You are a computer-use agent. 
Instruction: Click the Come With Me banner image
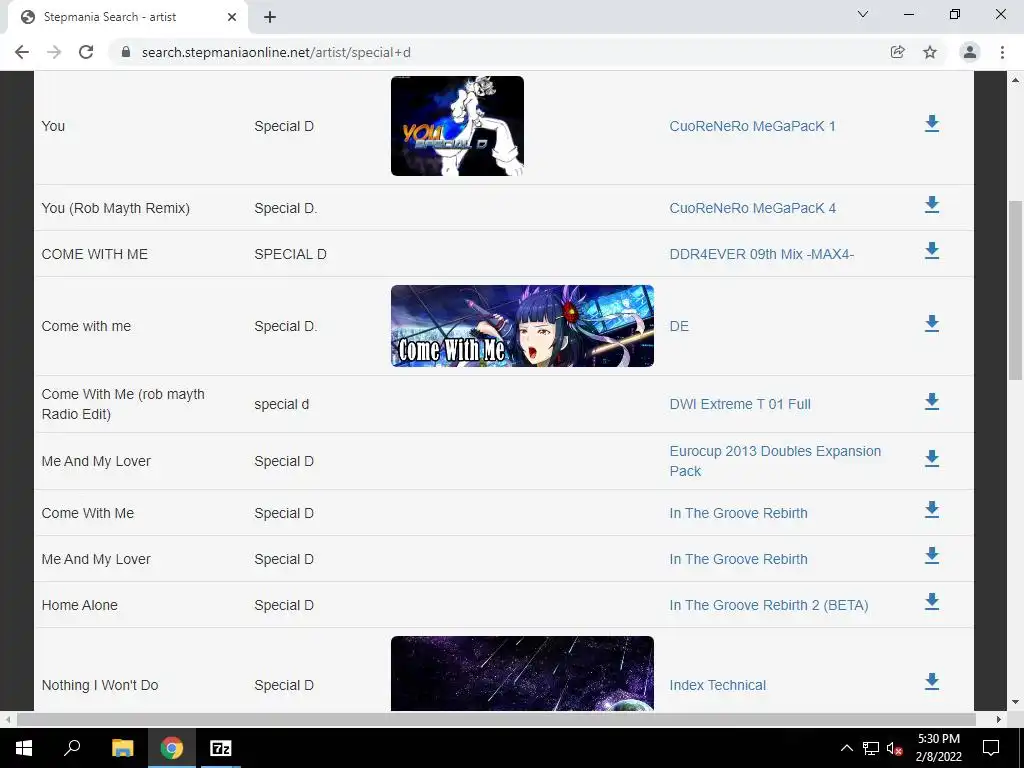point(522,326)
